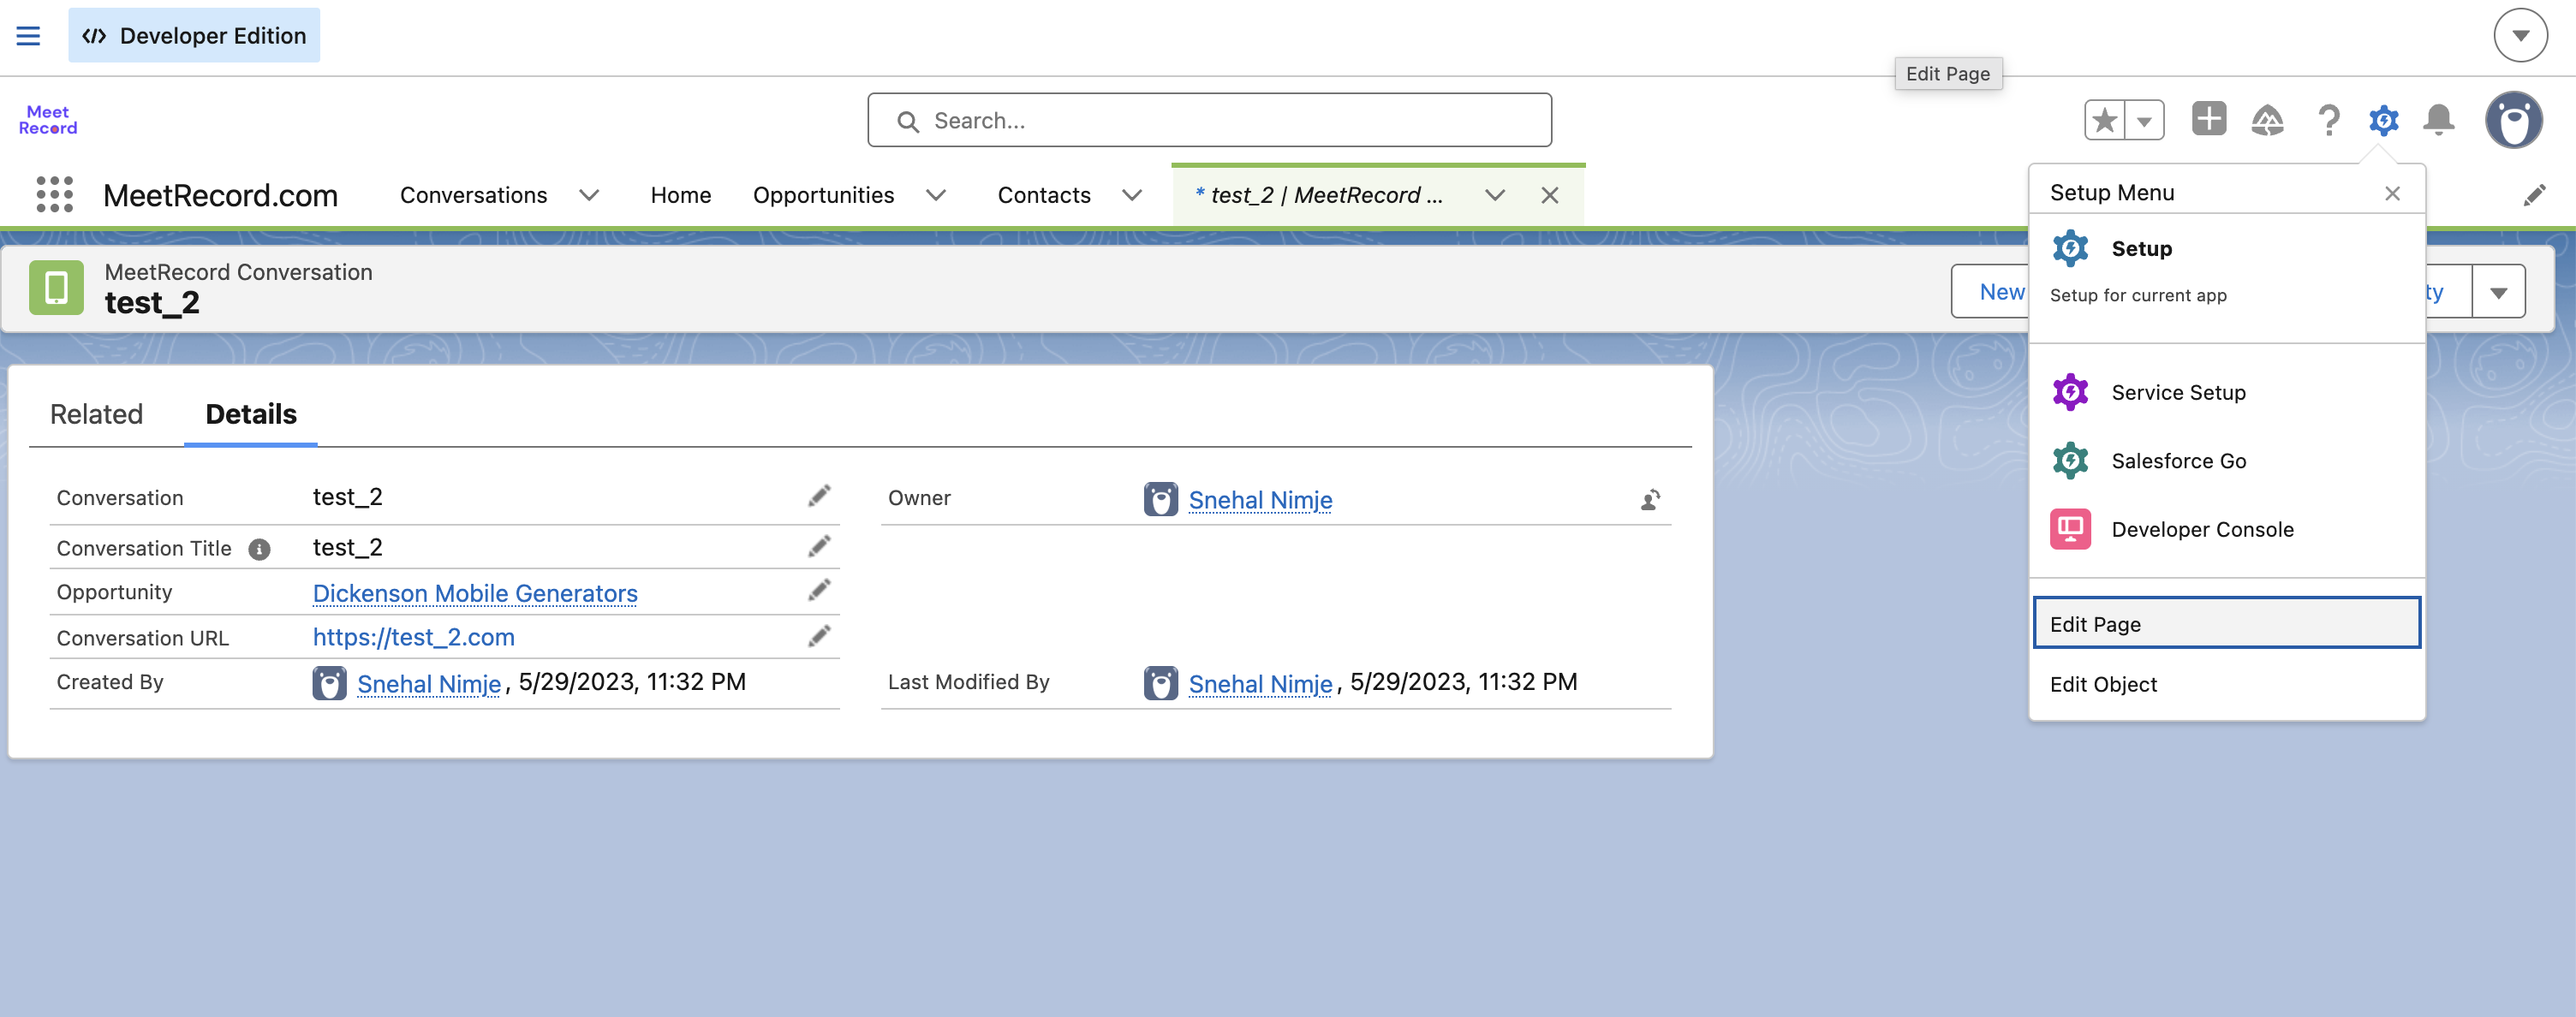Open the Opportunities nav item
This screenshot has width=2576, height=1017.
(823, 195)
